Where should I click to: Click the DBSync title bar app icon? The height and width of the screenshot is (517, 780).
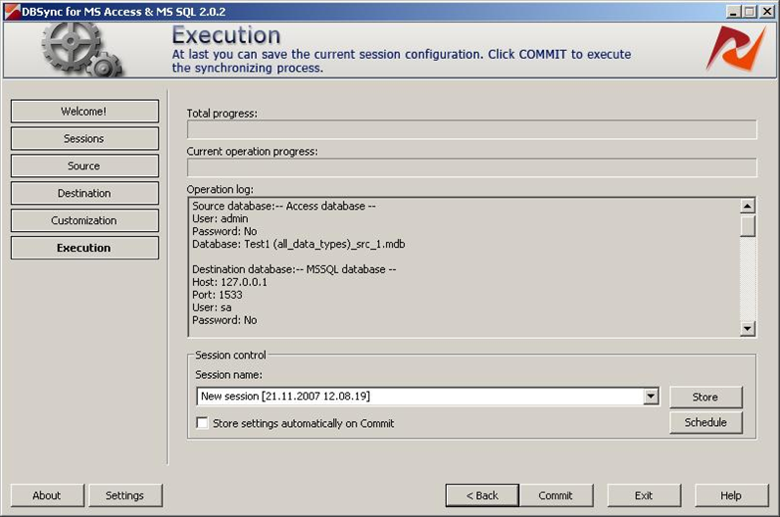click(x=12, y=11)
